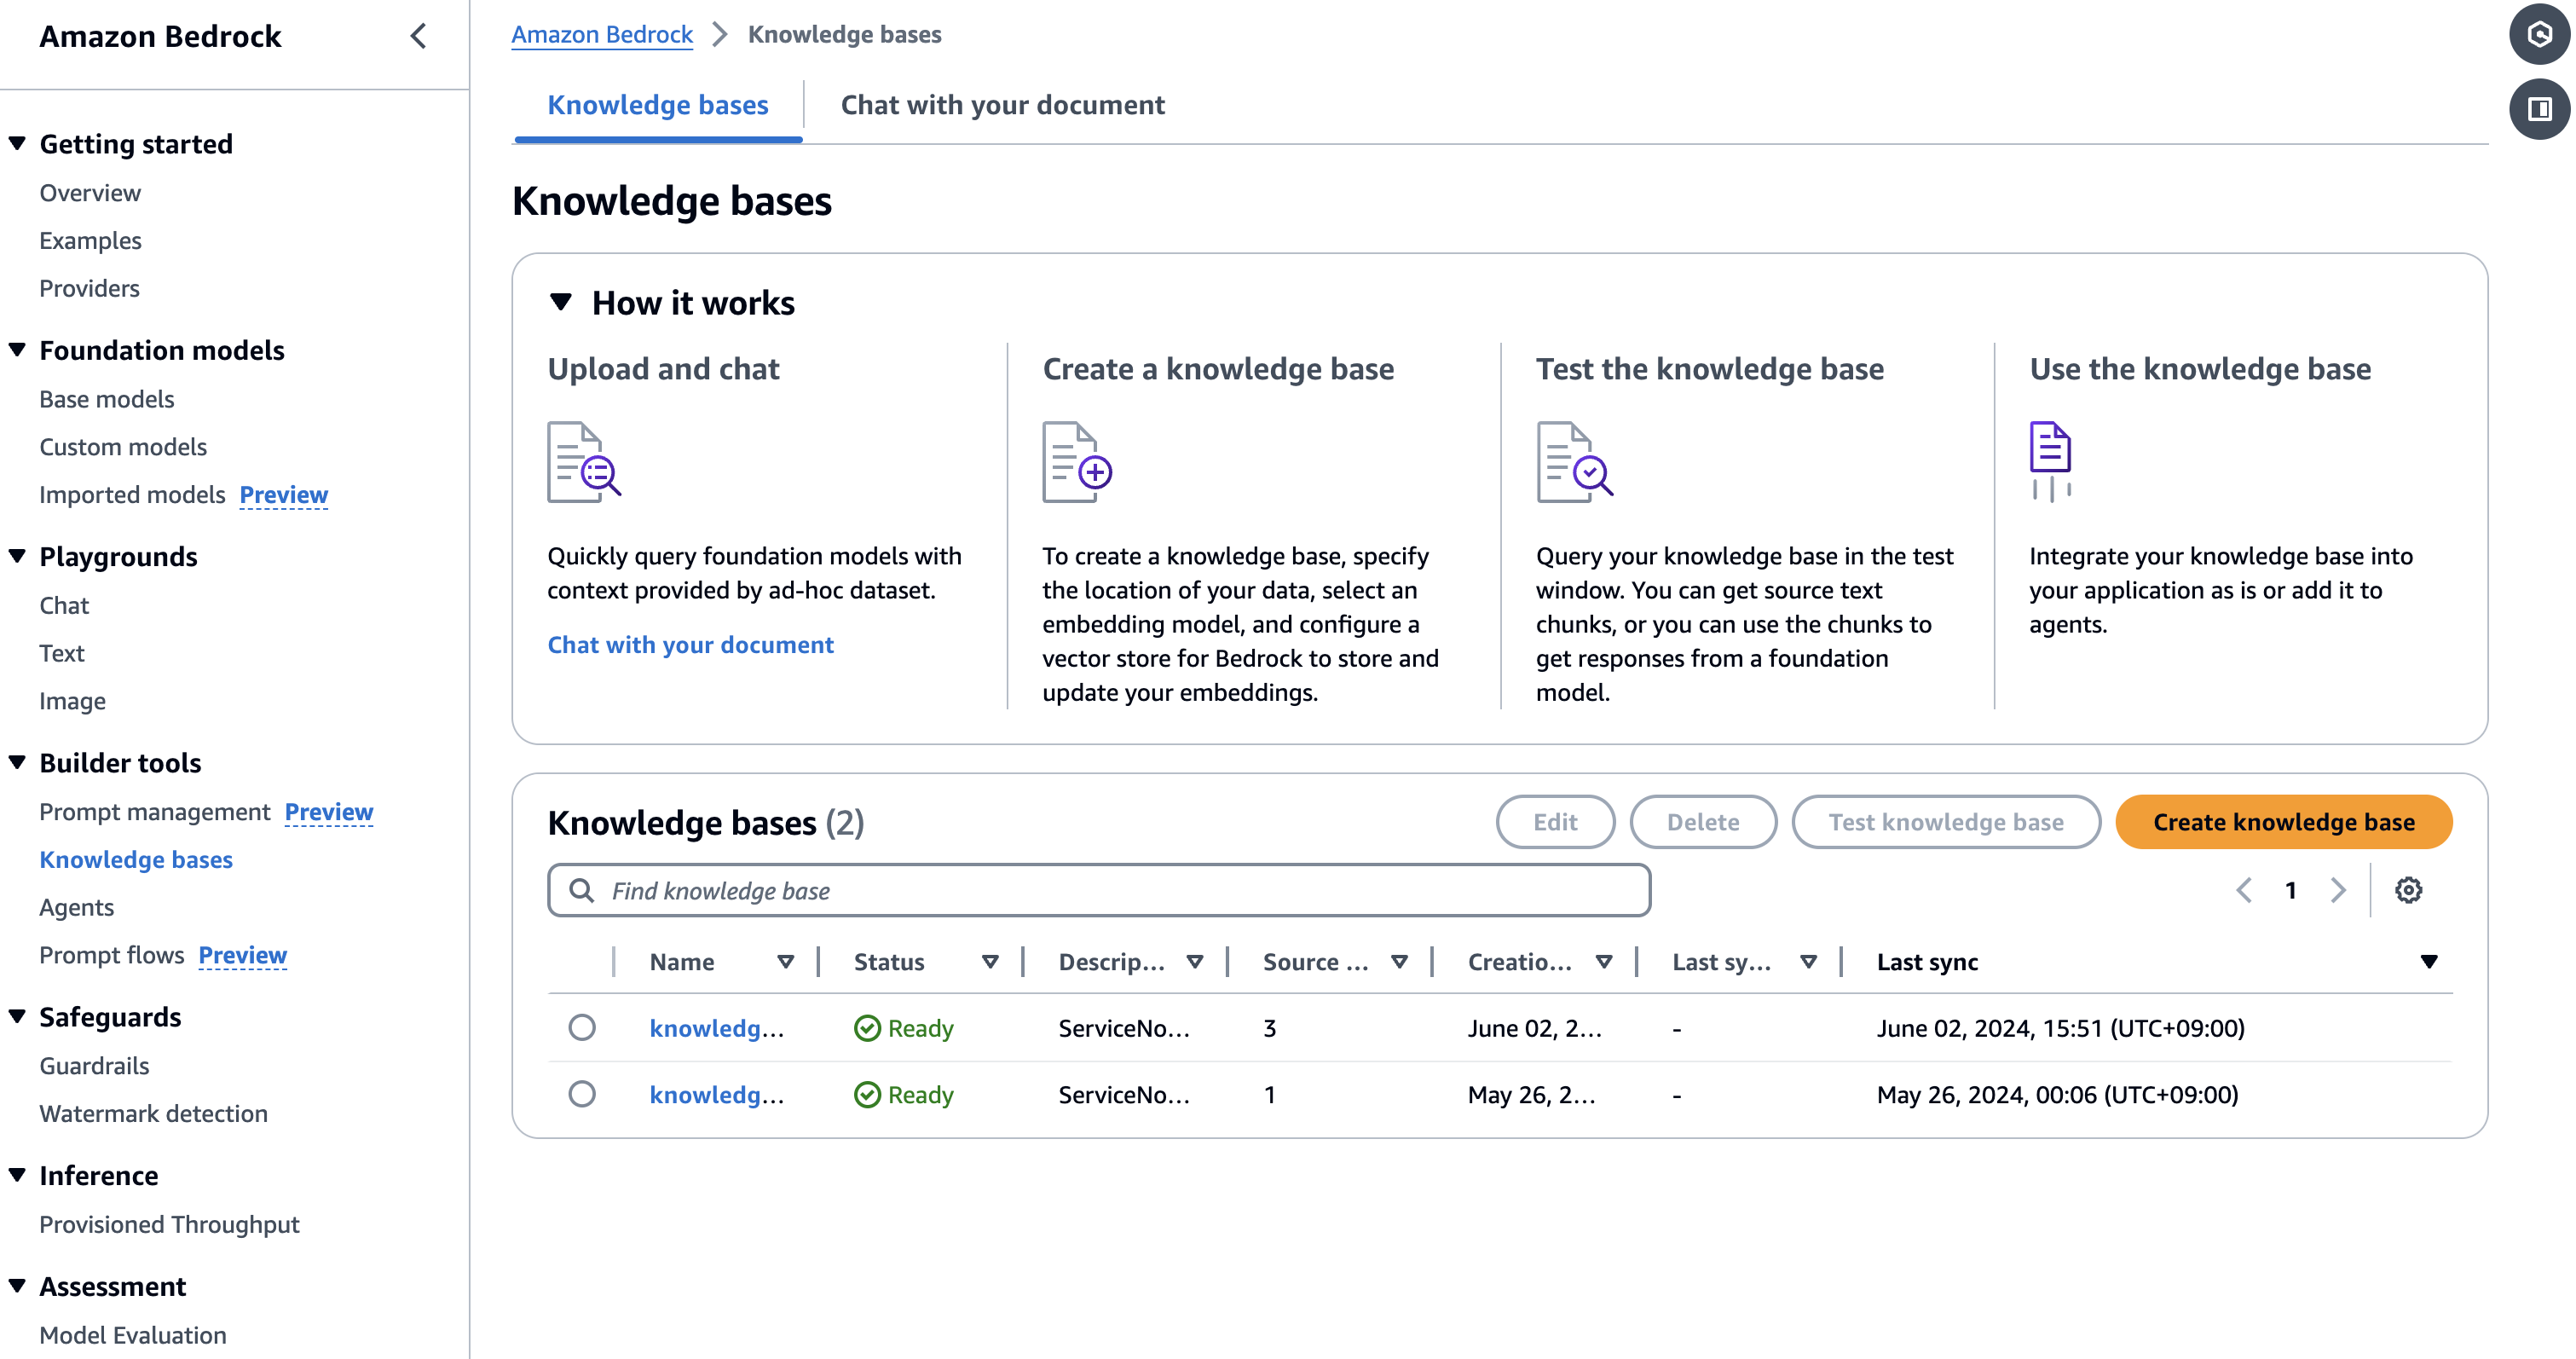The height and width of the screenshot is (1359, 2576).
Task: Collapse the Foundation models sidebar group
Action: click(18, 350)
